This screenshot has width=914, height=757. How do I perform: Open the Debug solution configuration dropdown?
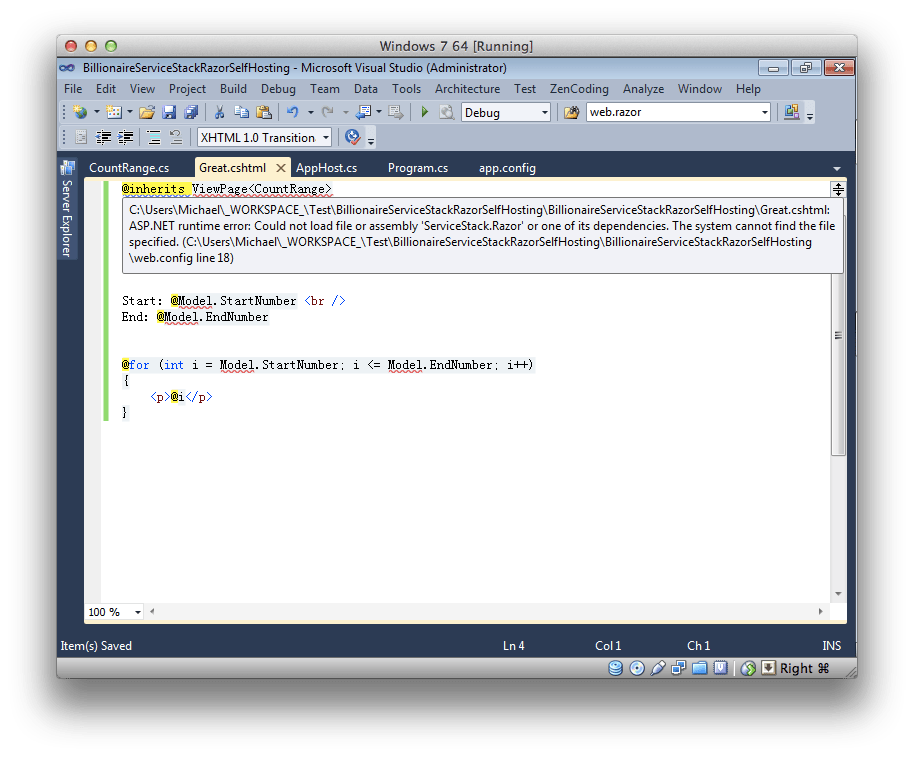coord(544,112)
